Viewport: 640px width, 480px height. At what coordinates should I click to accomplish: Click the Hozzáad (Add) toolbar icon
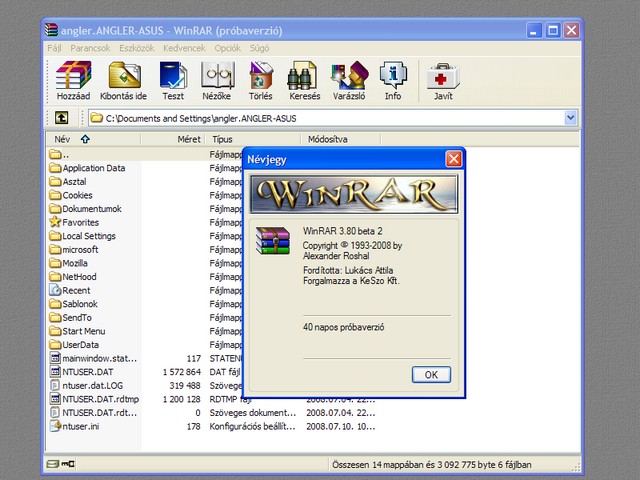click(x=73, y=80)
